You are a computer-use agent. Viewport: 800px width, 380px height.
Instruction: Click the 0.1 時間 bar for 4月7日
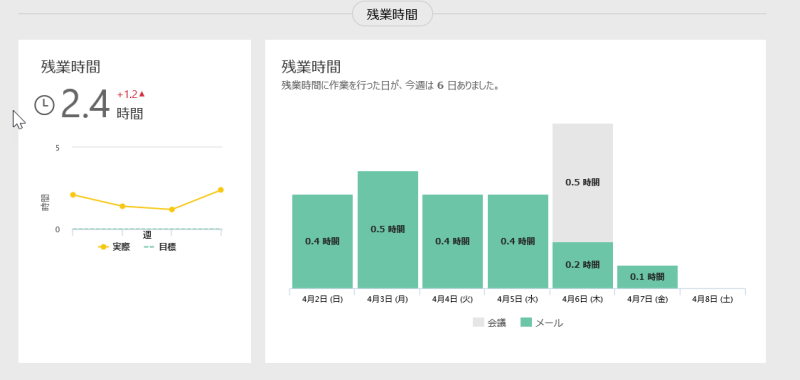(x=647, y=277)
